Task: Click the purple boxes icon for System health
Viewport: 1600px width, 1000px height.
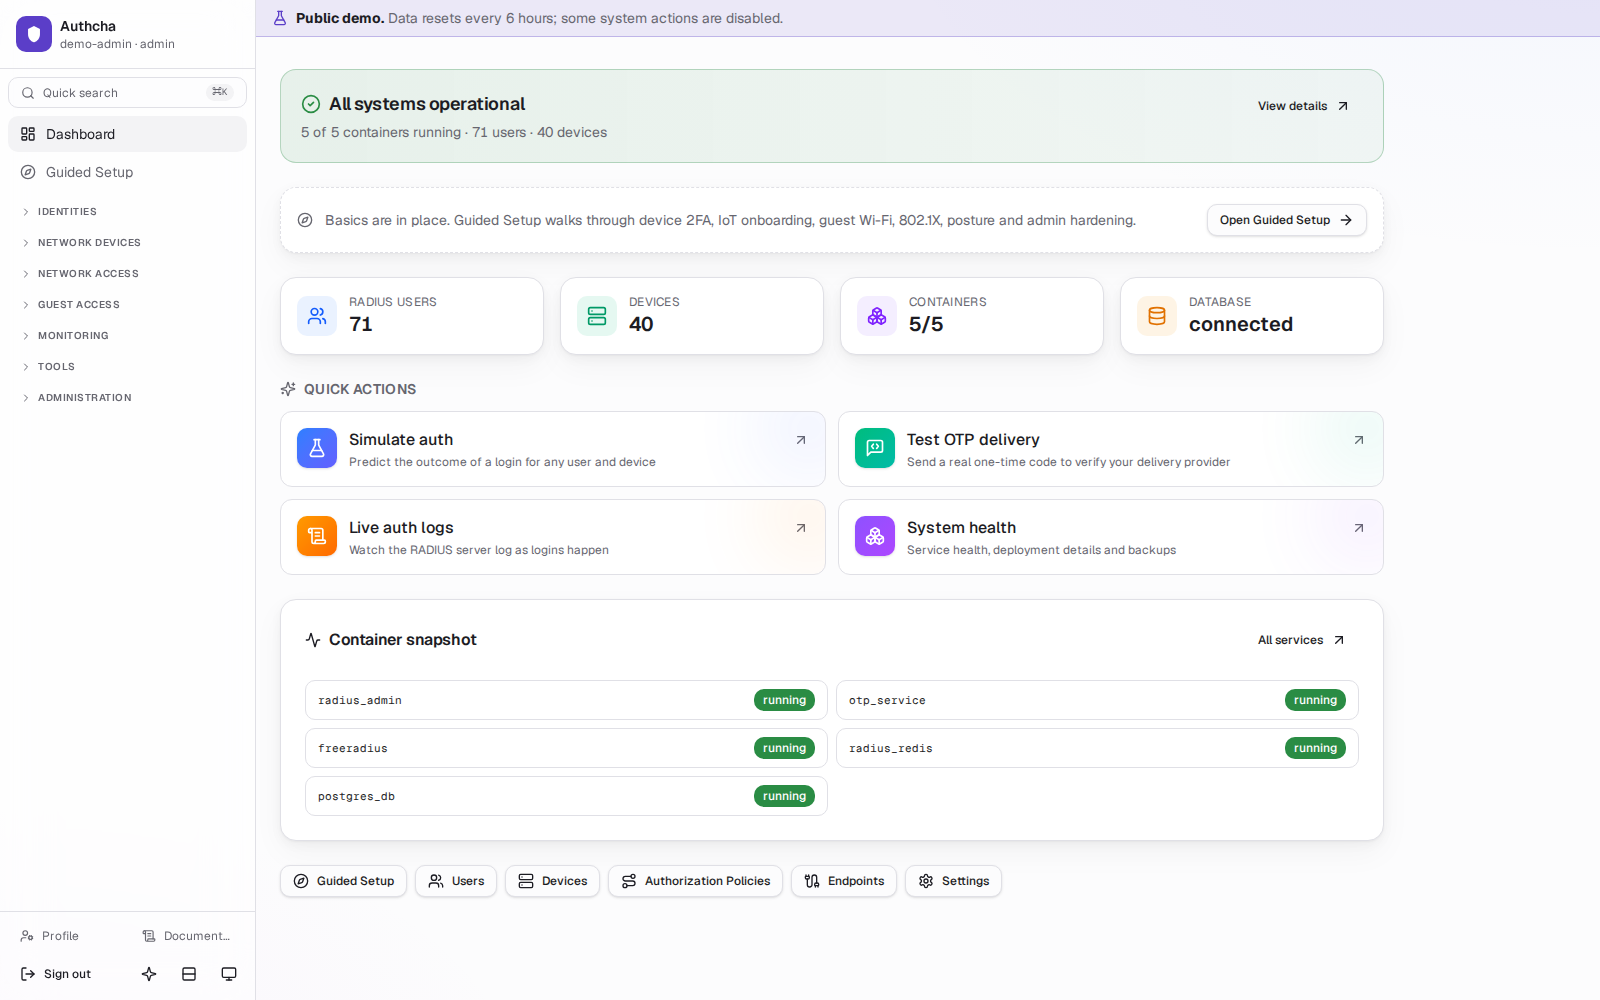Action: [x=875, y=536]
